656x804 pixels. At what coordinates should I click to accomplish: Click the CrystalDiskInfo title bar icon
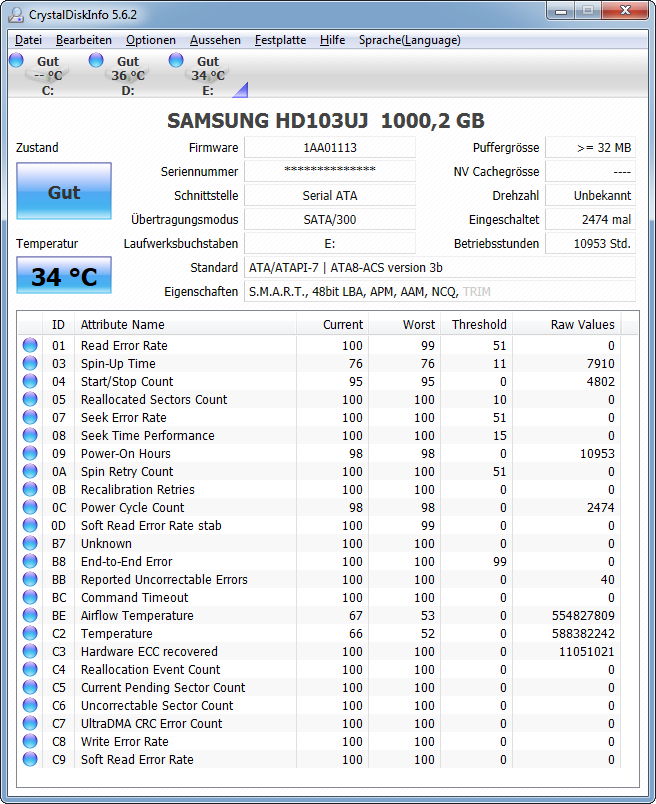pyautogui.click(x=16, y=15)
